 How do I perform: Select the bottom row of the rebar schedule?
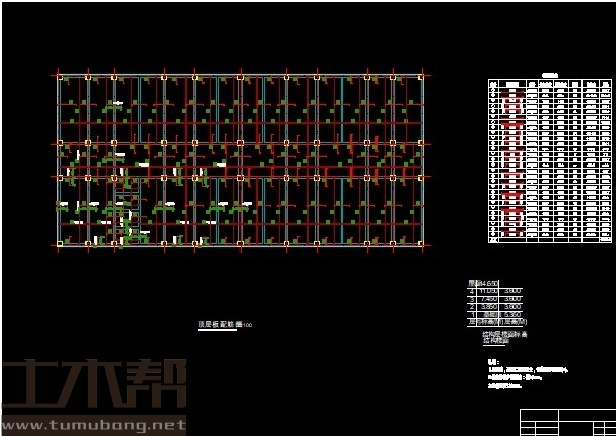coord(550,239)
